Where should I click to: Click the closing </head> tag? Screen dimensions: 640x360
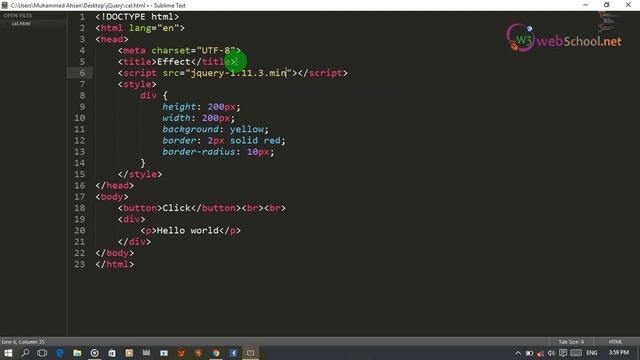pos(115,186)
